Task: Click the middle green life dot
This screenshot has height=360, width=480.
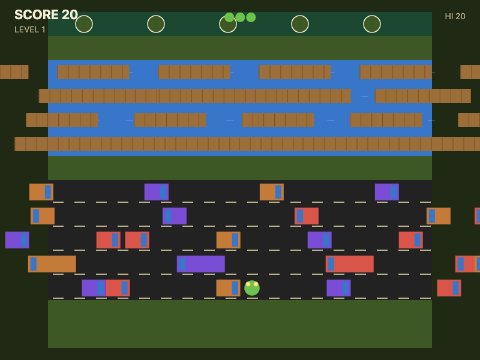Action: tap(240, 17)
